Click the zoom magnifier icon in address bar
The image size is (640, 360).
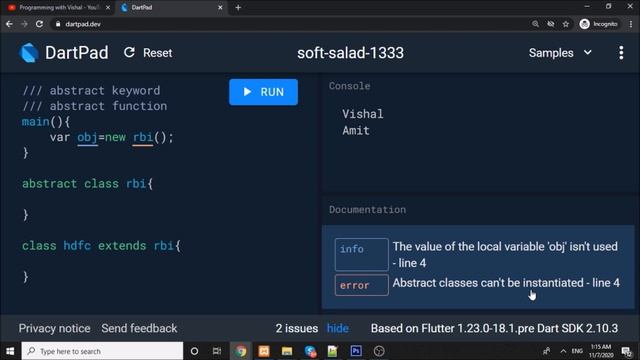[535, 24]
